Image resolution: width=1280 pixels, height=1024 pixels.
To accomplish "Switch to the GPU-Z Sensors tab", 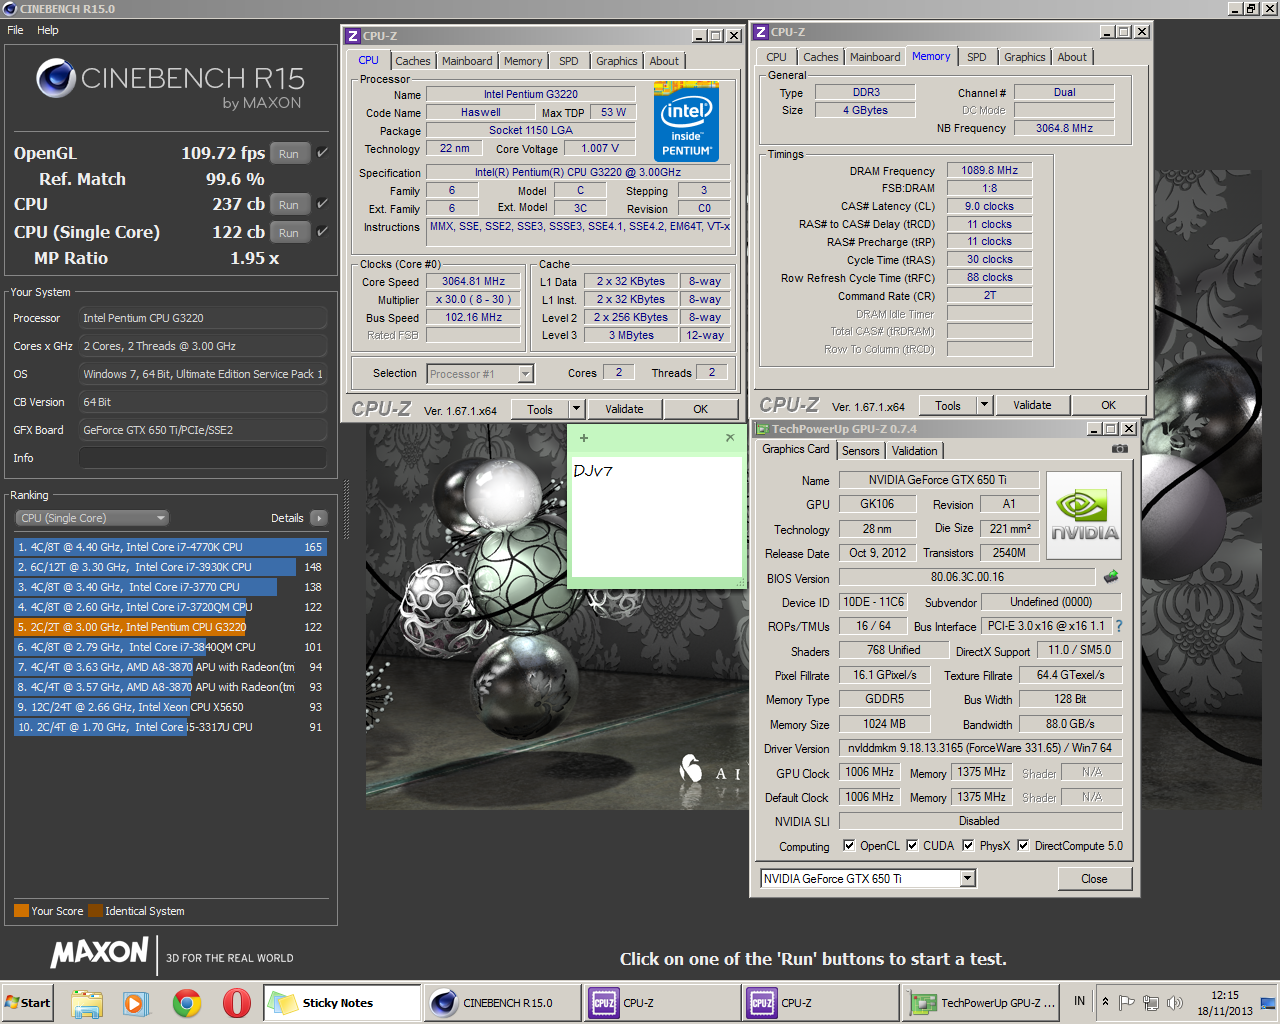I will [x=860, y=451].
